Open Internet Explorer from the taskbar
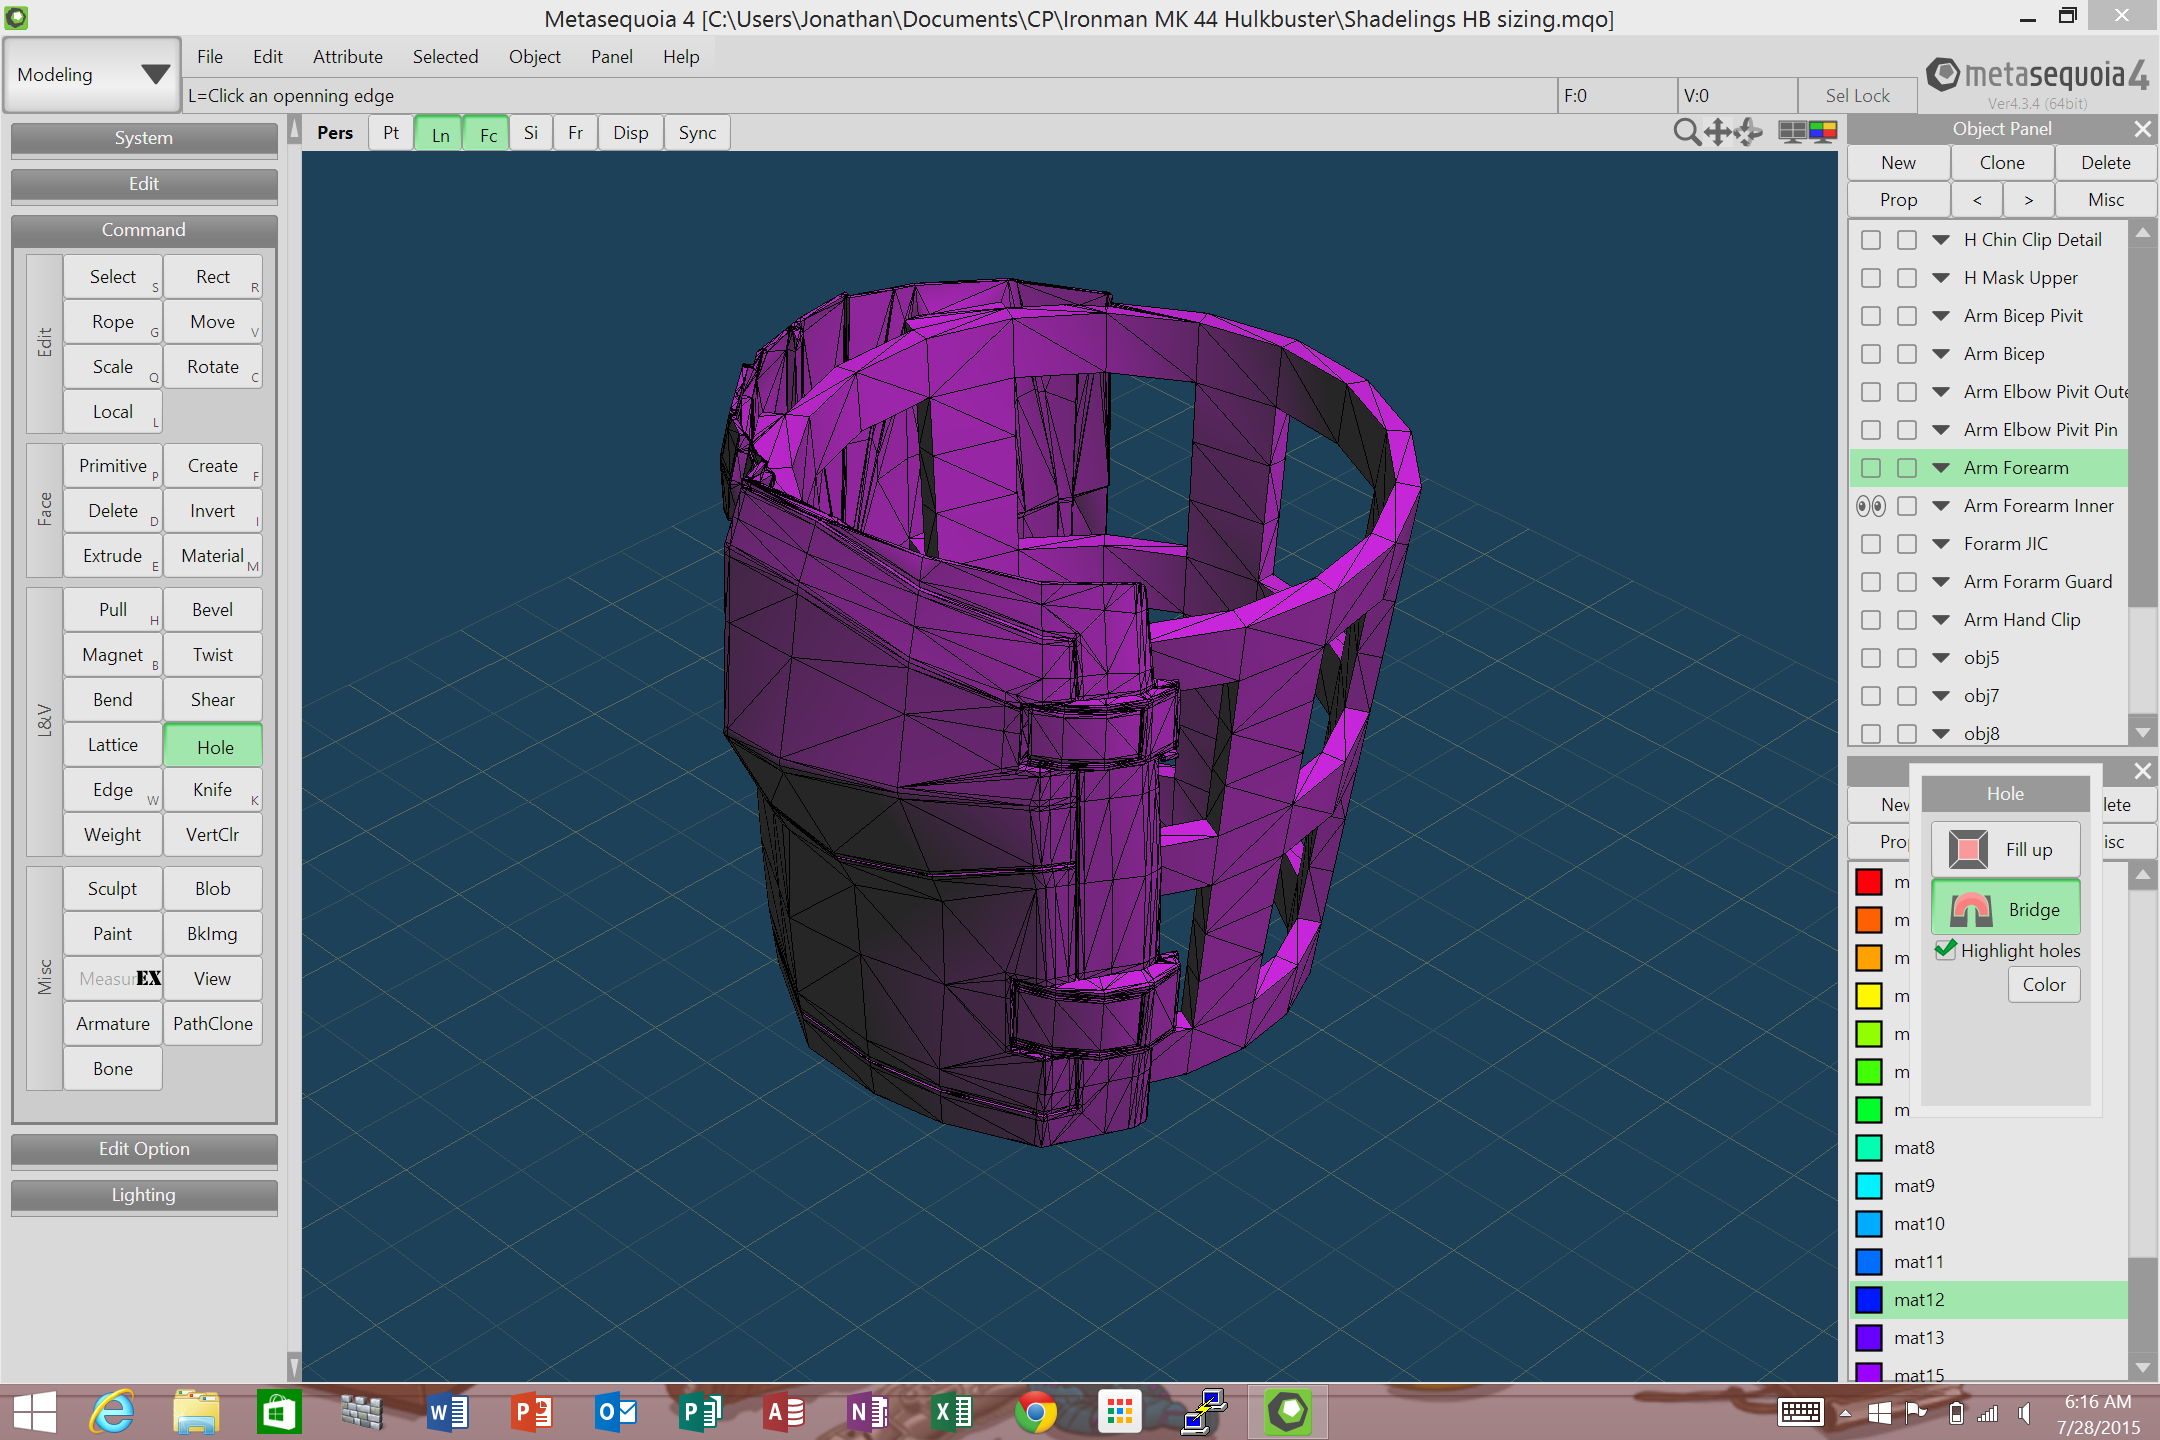Screen dimensions: 2160x1440 113,1412
